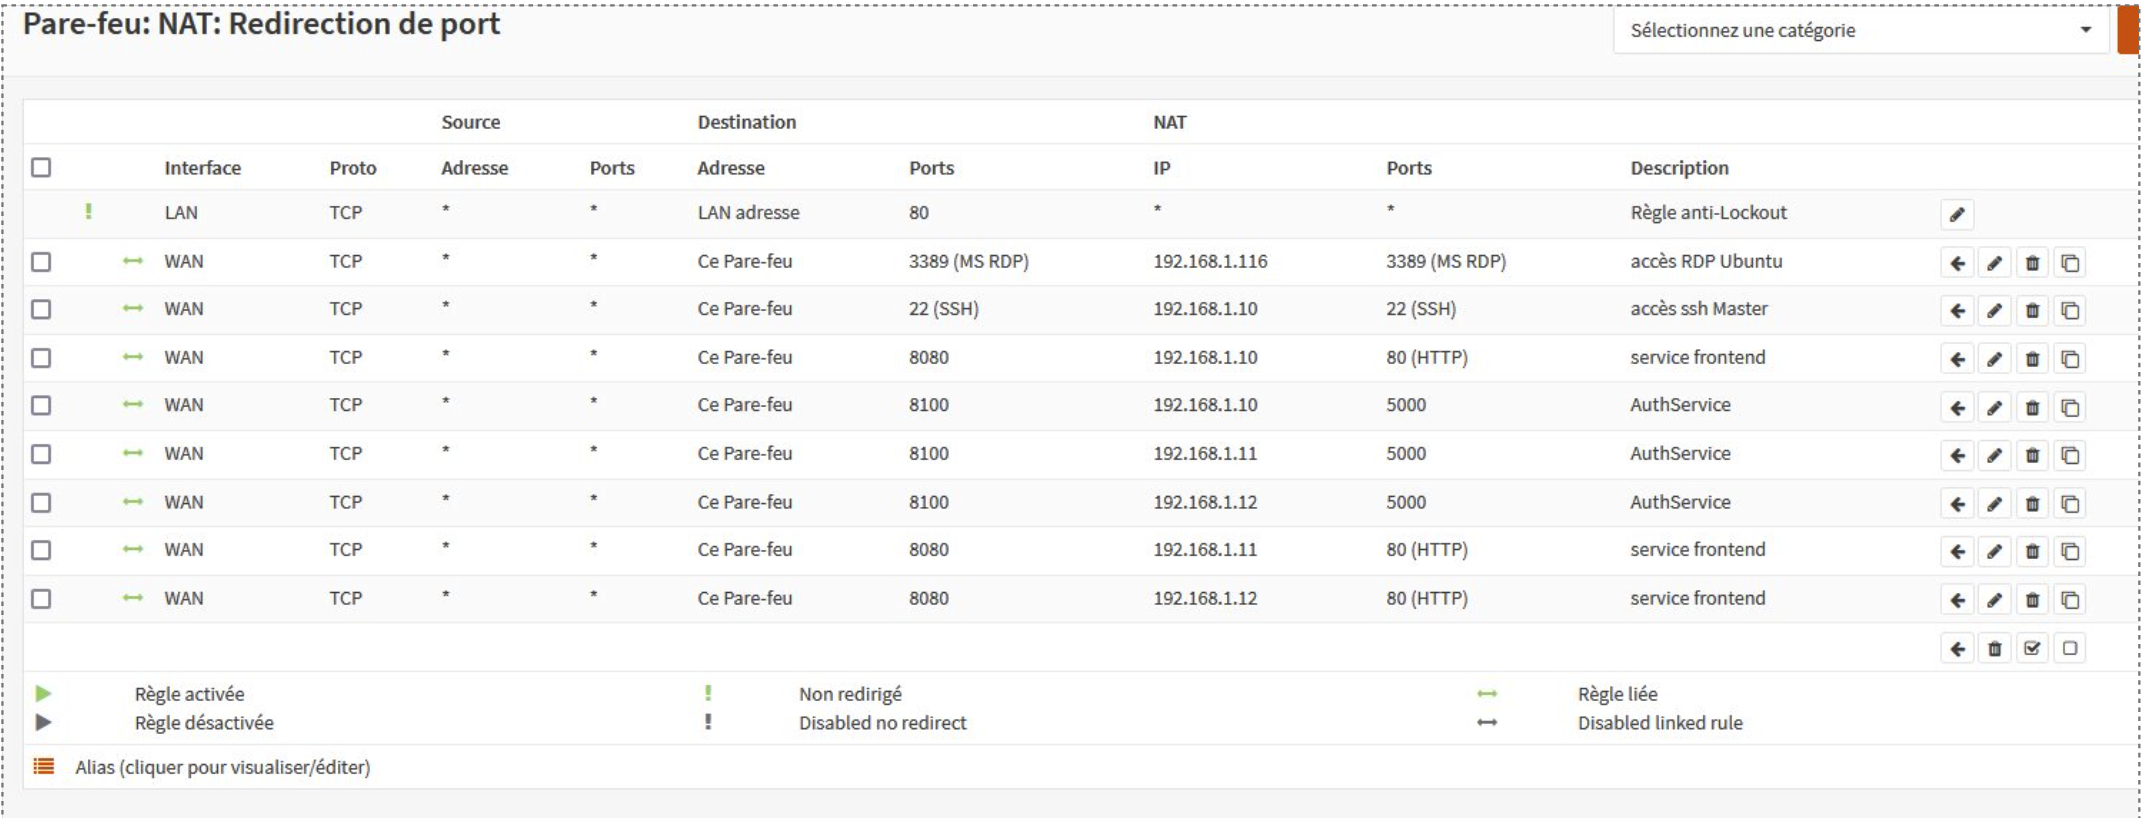The image size is (2142, 818).
Task: Clone service frontend rule for 192.168.1.10
Action: (x=2070, y=359)
